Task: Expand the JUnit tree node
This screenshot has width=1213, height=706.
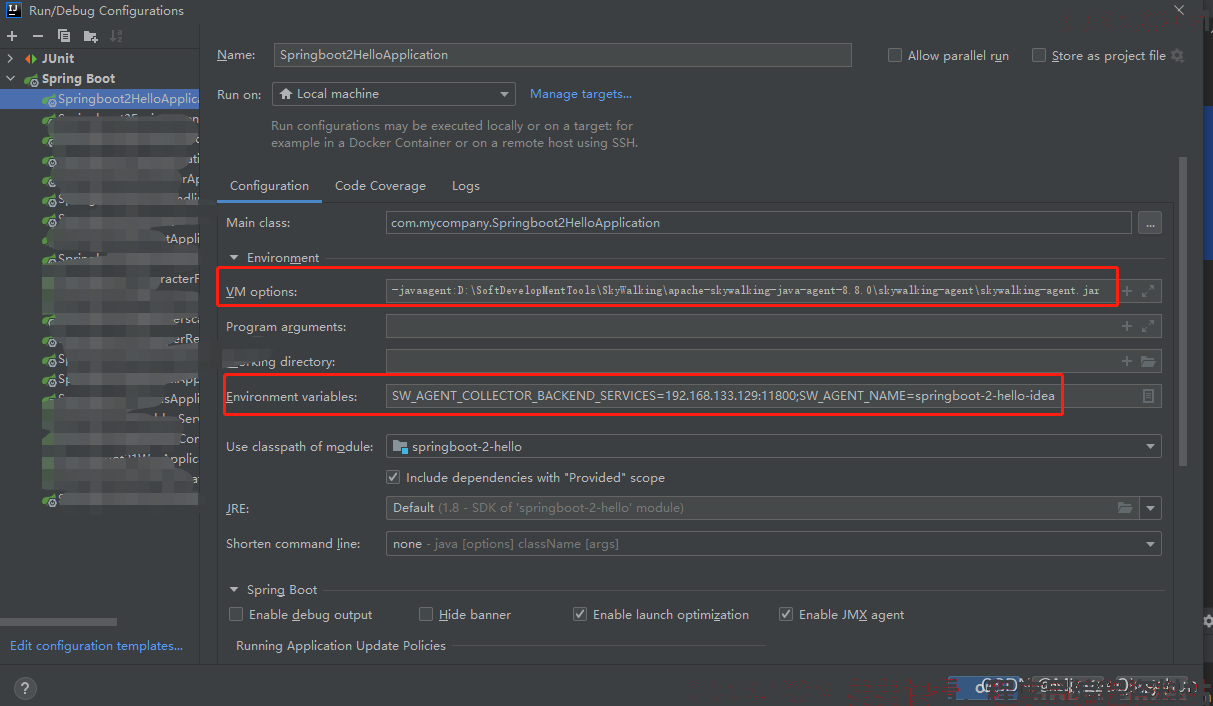Action: coord(11,59)
